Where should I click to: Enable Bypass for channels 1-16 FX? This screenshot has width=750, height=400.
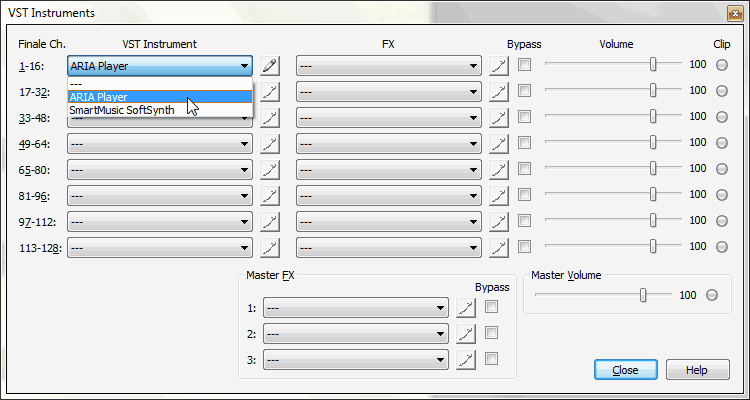525,65
